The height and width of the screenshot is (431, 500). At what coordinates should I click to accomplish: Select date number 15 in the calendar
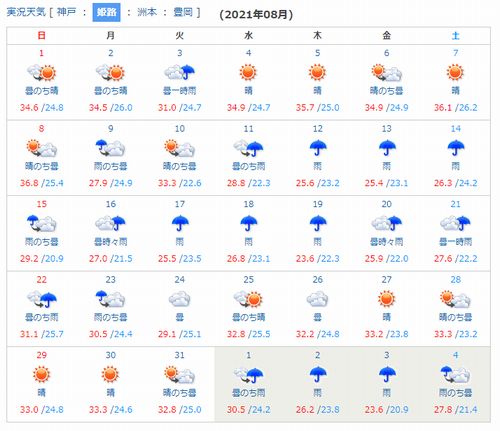[42, 204]
